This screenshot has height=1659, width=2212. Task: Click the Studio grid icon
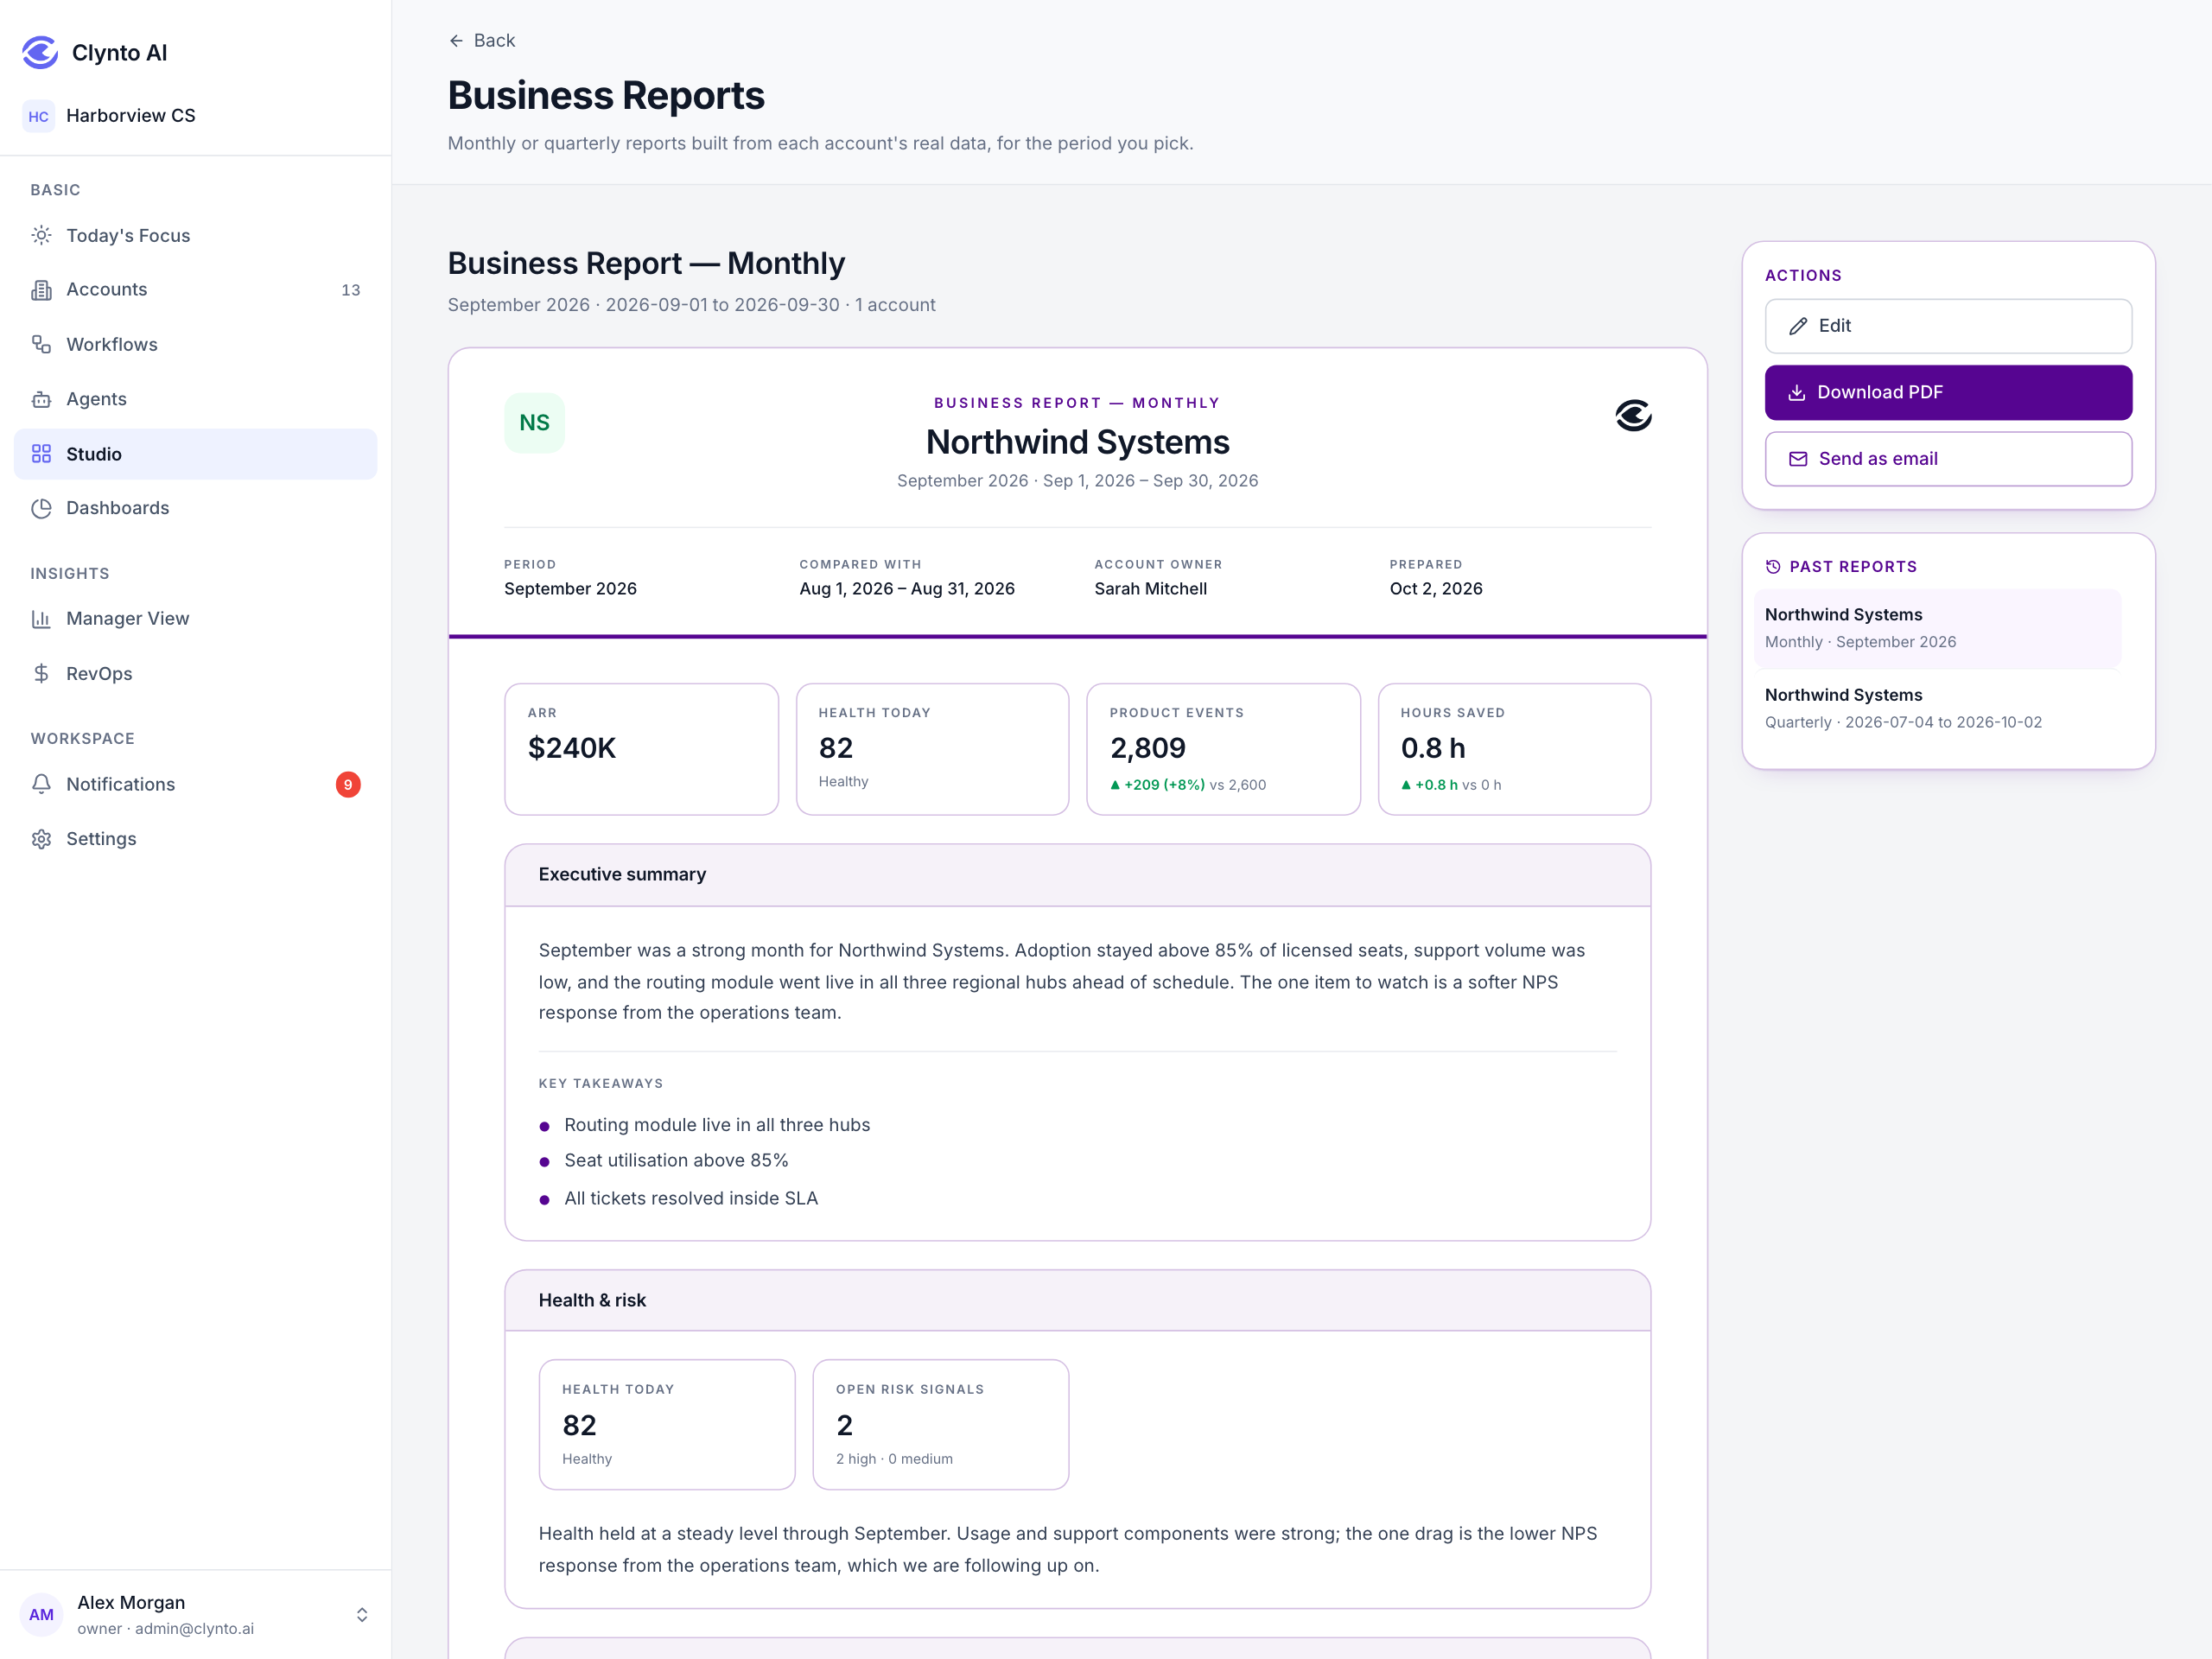click(x=41, y=454)
